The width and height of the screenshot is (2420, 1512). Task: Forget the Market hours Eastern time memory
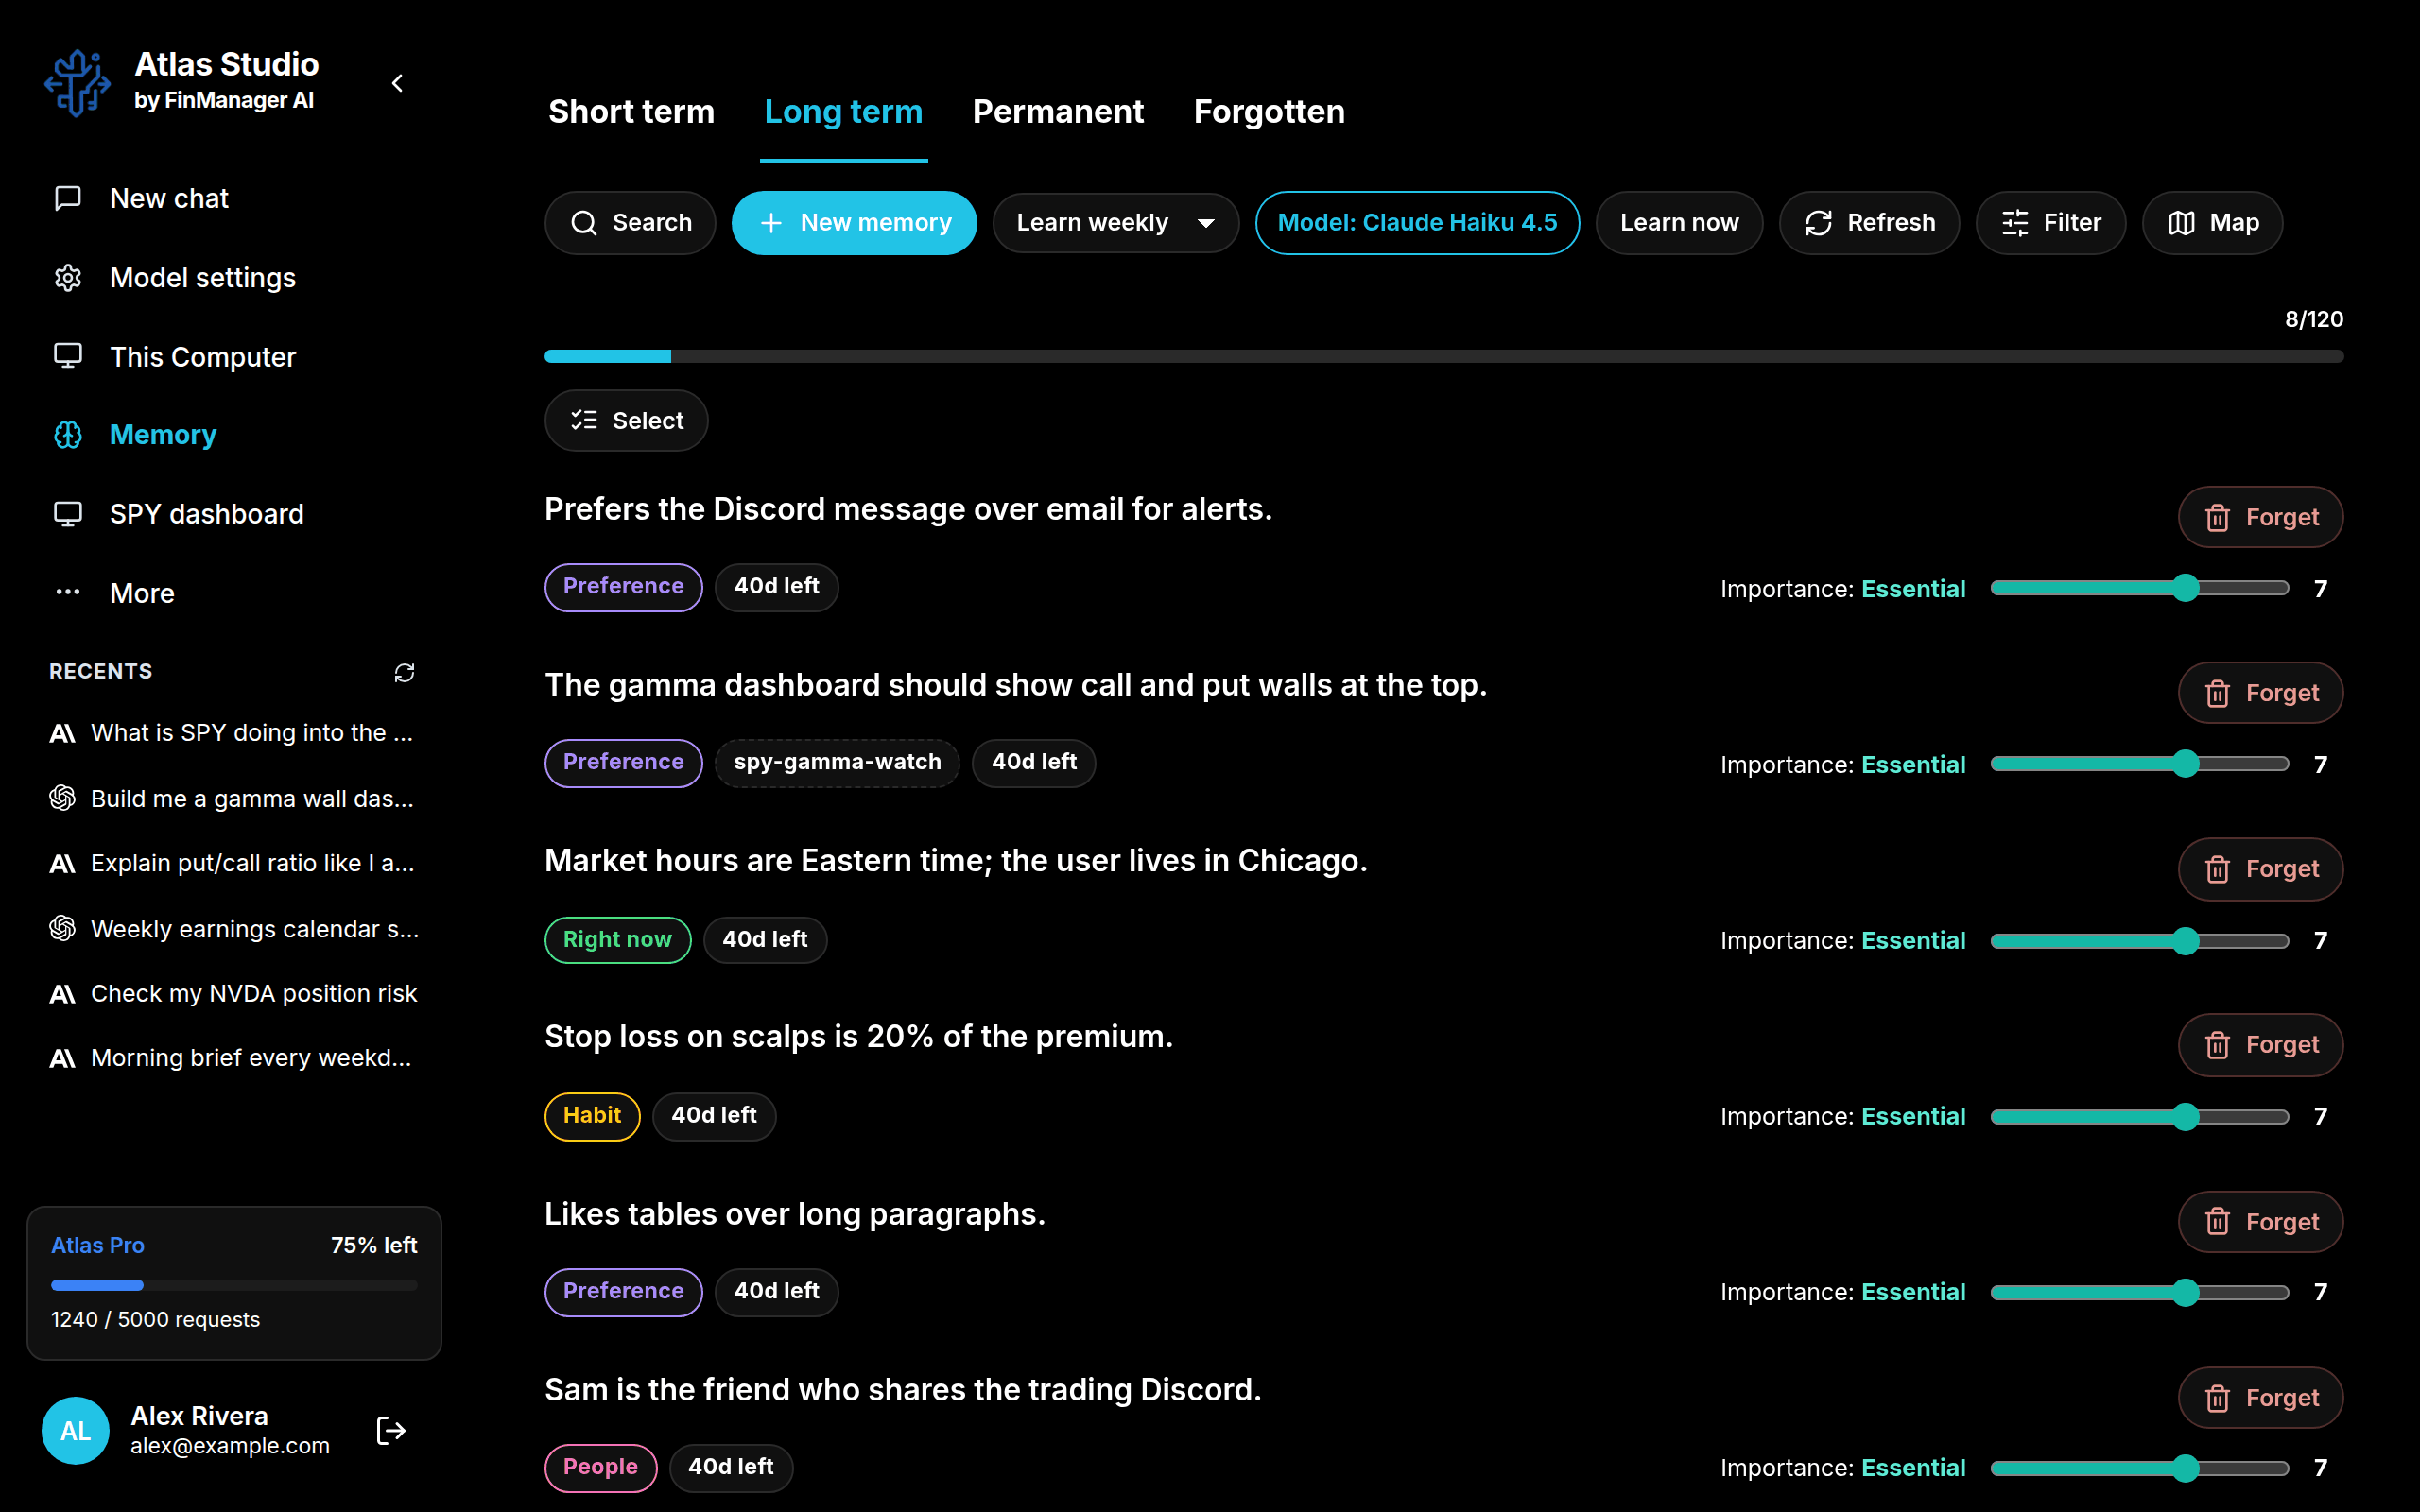coord(2260,869)
